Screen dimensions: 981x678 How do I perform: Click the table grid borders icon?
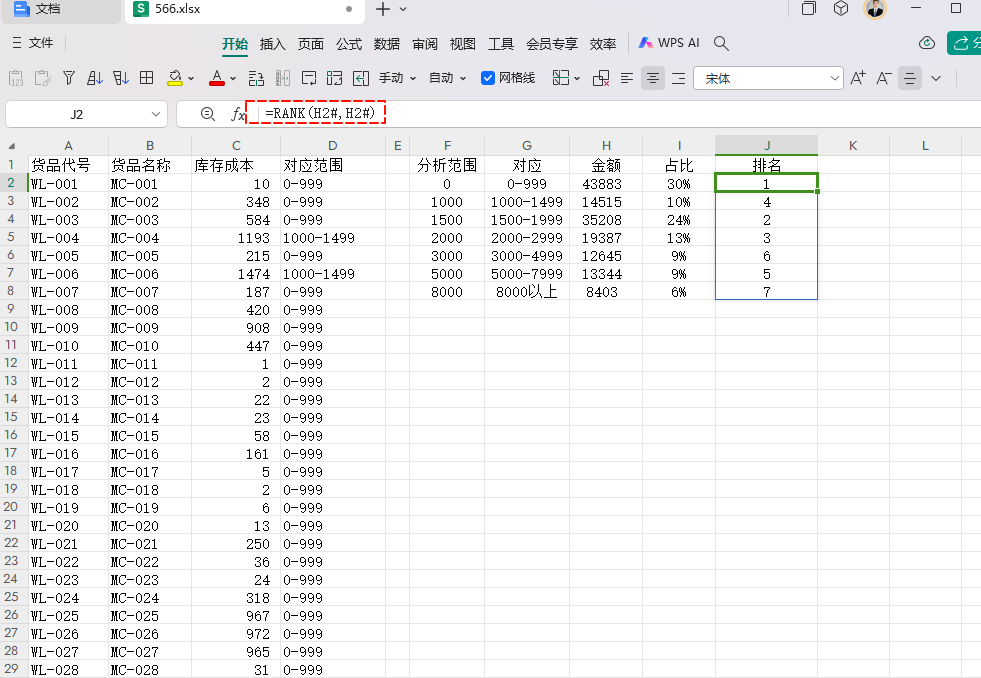146,78
